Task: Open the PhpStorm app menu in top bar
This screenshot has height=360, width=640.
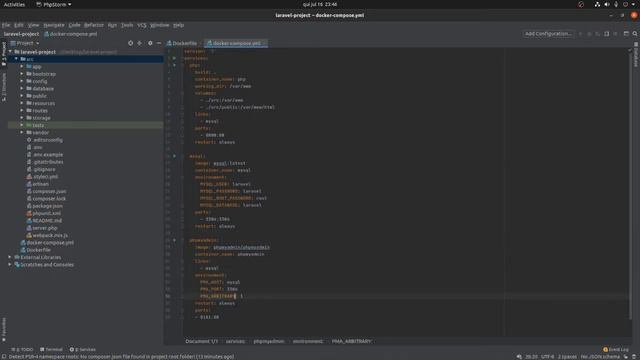Action: point(54,4)
